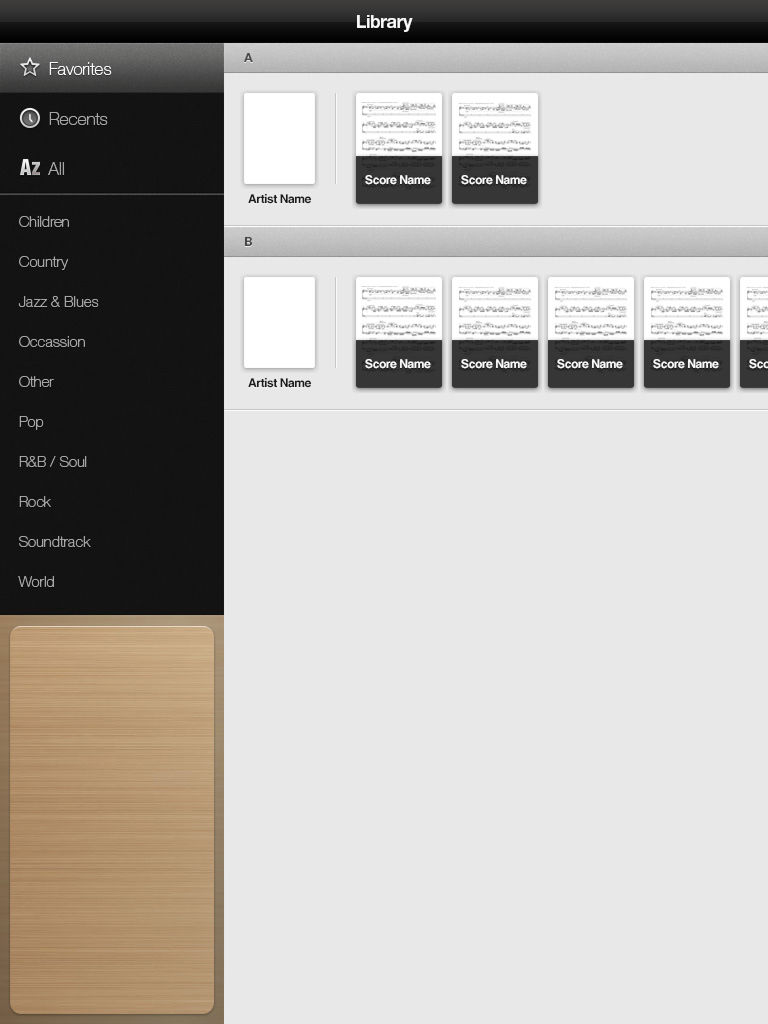Open the Artist Name thumbnail in section B
This screenshot has width=768, height=1024.
(279, 323)
